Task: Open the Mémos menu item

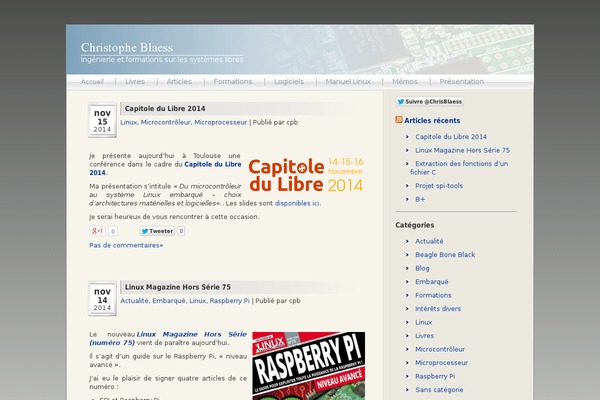Action: click(405, 82)
